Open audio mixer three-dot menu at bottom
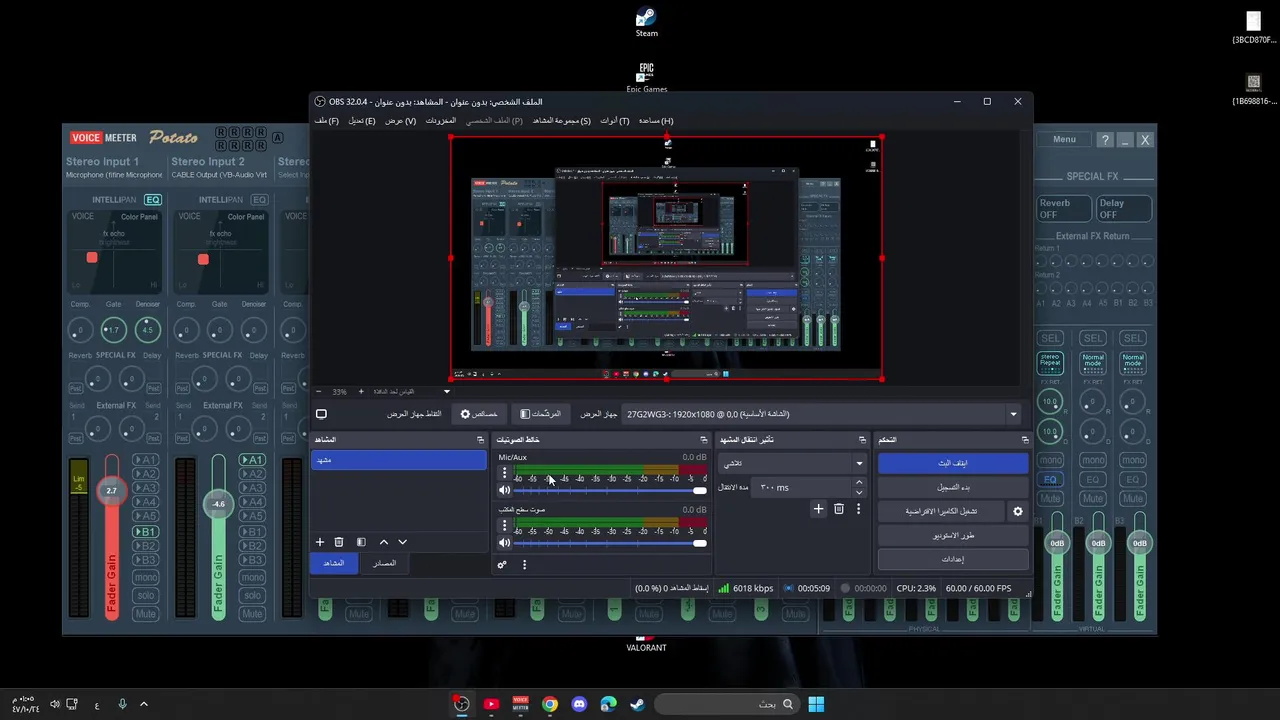1280x720 pixels. (x=524, y=565)
